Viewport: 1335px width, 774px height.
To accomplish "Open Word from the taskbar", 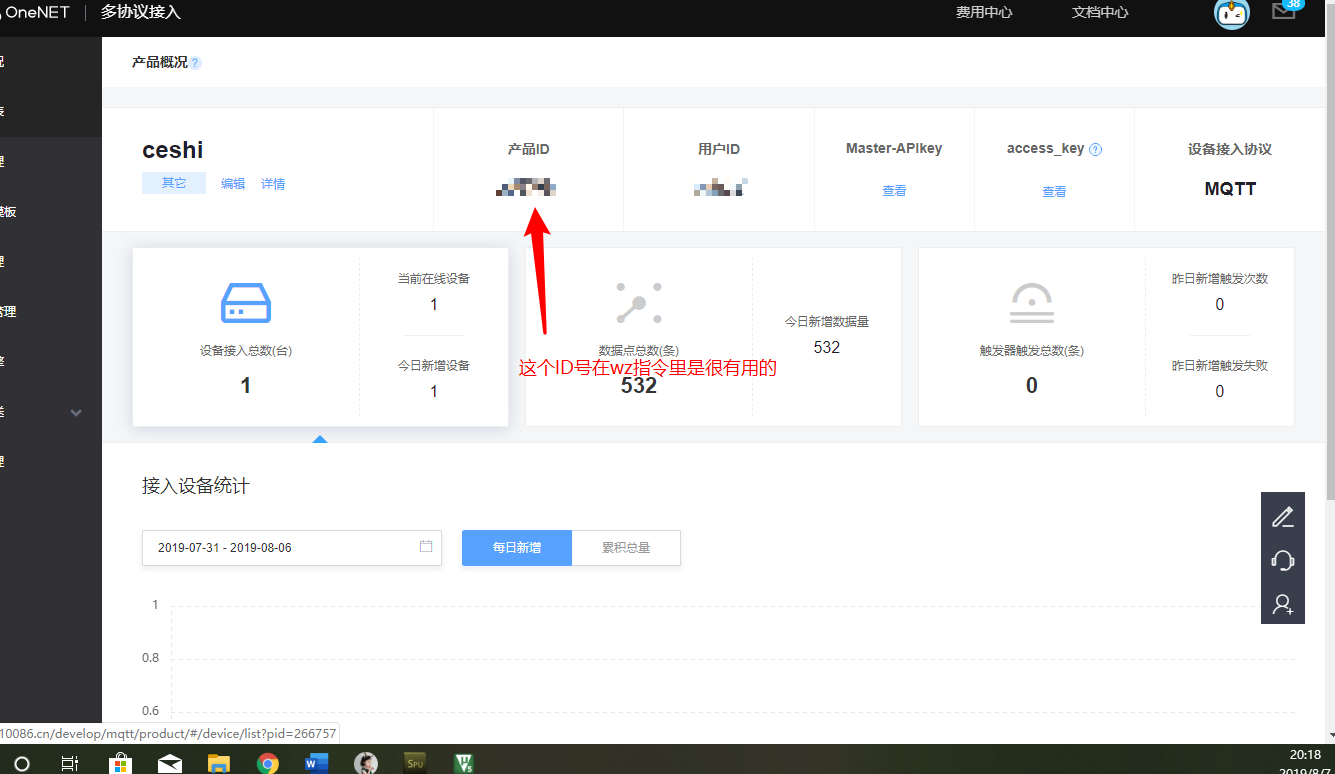I will [316, 762].
